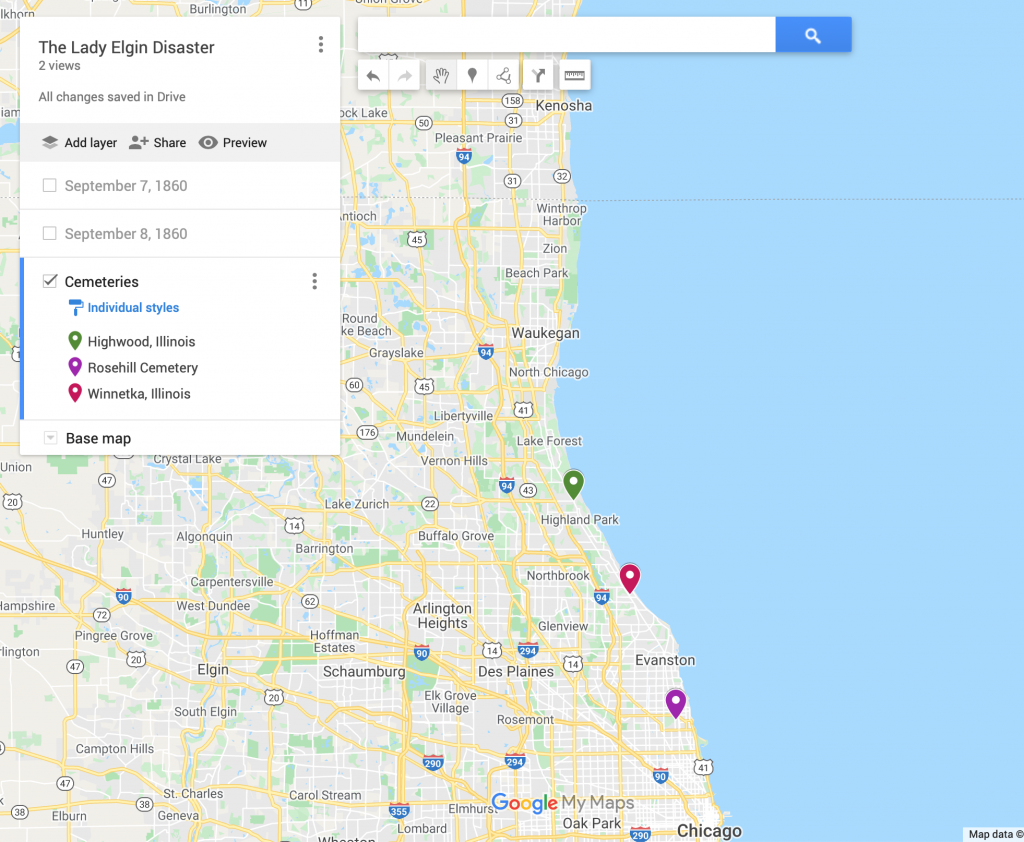Click the Map data attribution text
The width and height of the screenshot is (1024, 842).
[995, 834]
